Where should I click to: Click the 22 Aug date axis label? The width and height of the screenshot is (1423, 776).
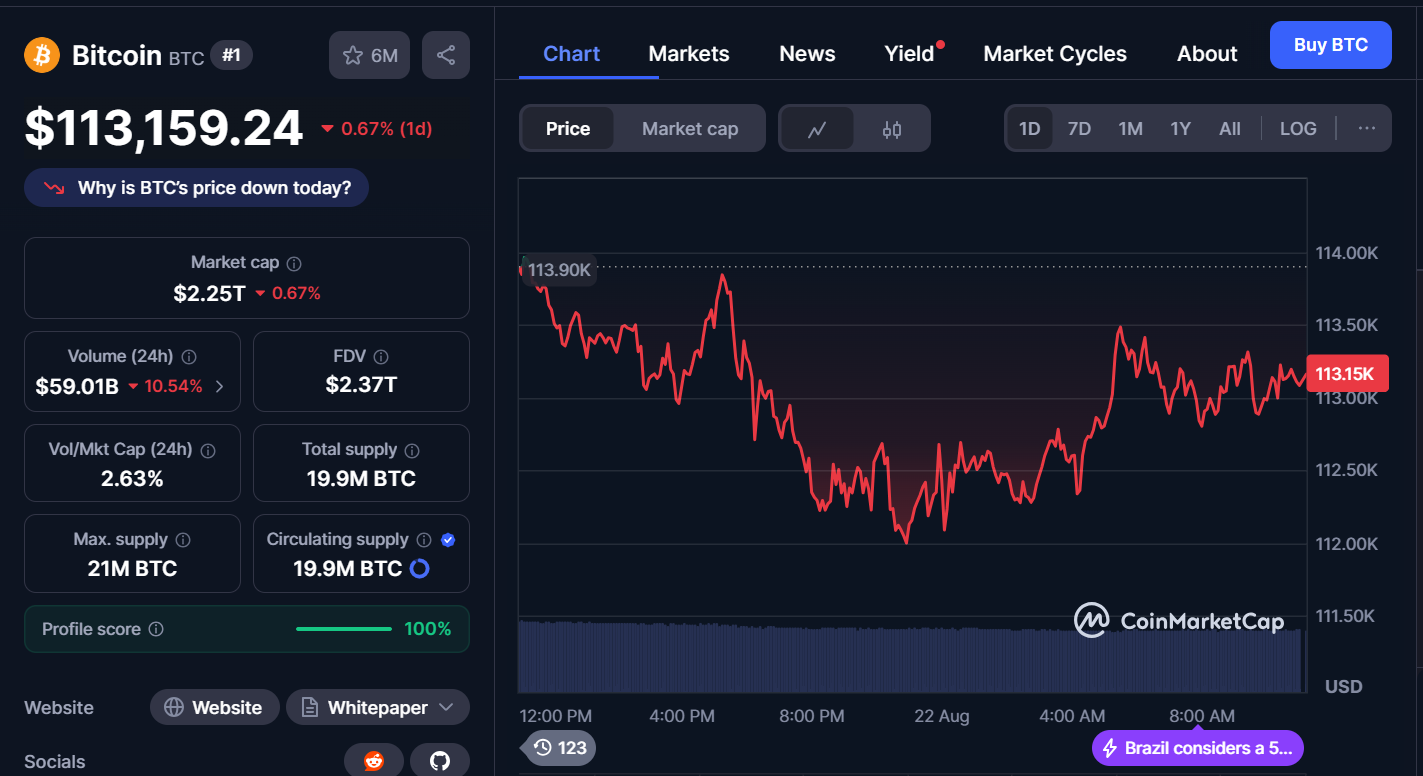(941, 716)
